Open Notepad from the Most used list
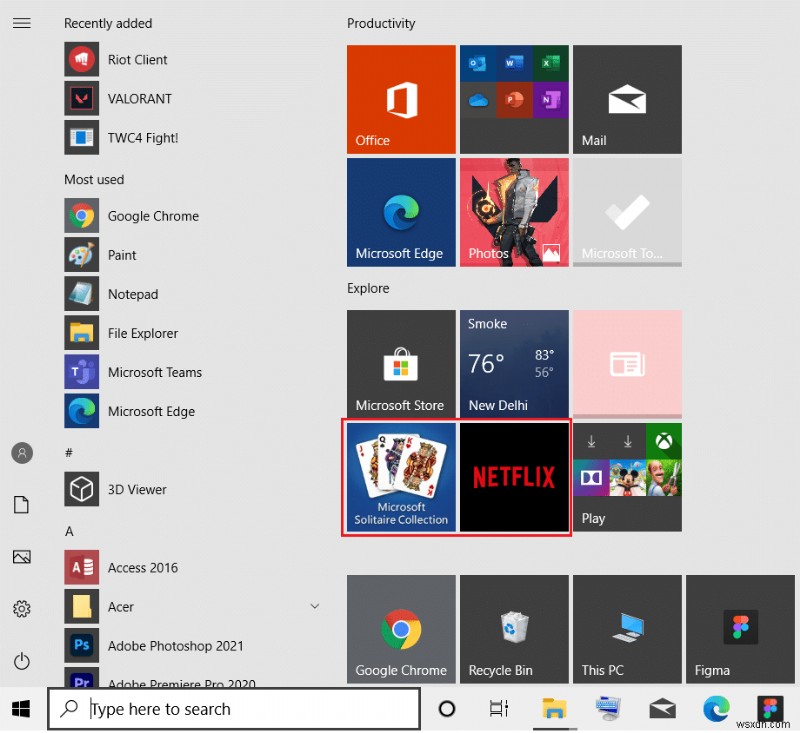The width and height of the screenshot is (800, 733). 132,294
